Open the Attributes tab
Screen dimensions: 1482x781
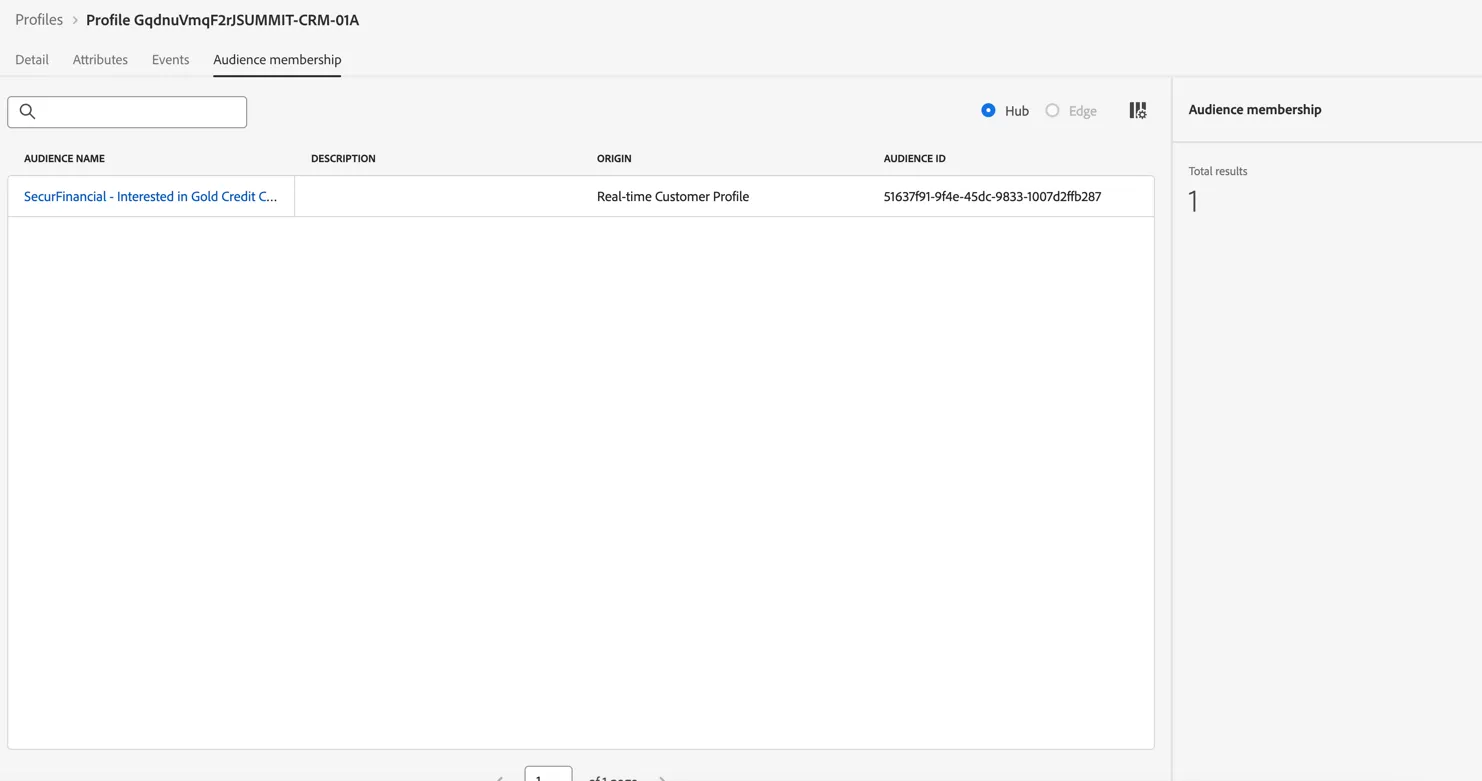click(100, 60)
